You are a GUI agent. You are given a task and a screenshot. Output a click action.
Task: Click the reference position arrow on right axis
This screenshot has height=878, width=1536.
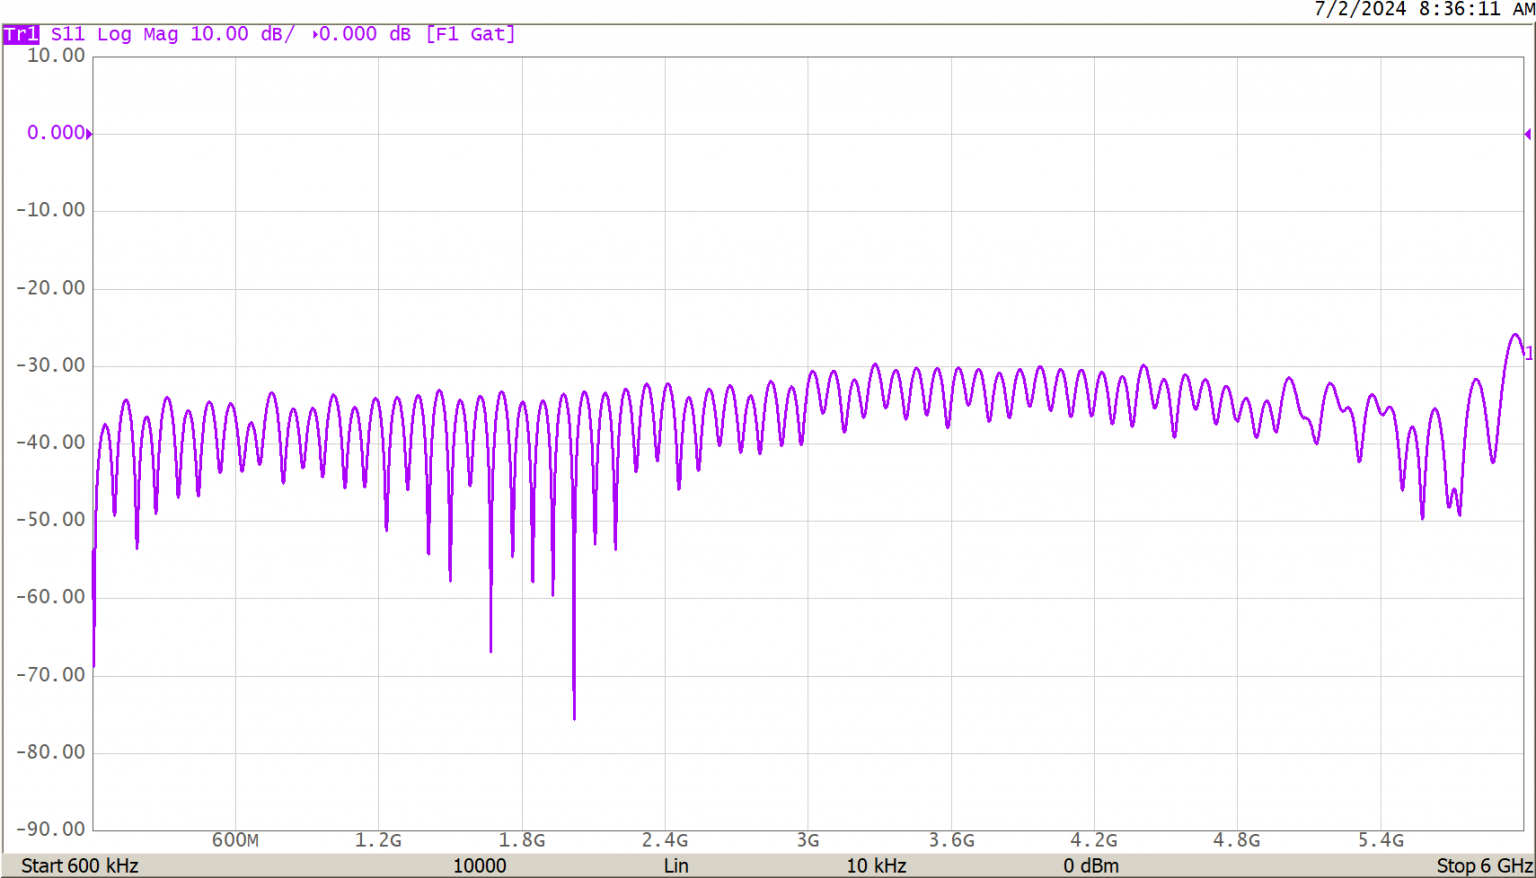coord(1528,132)
